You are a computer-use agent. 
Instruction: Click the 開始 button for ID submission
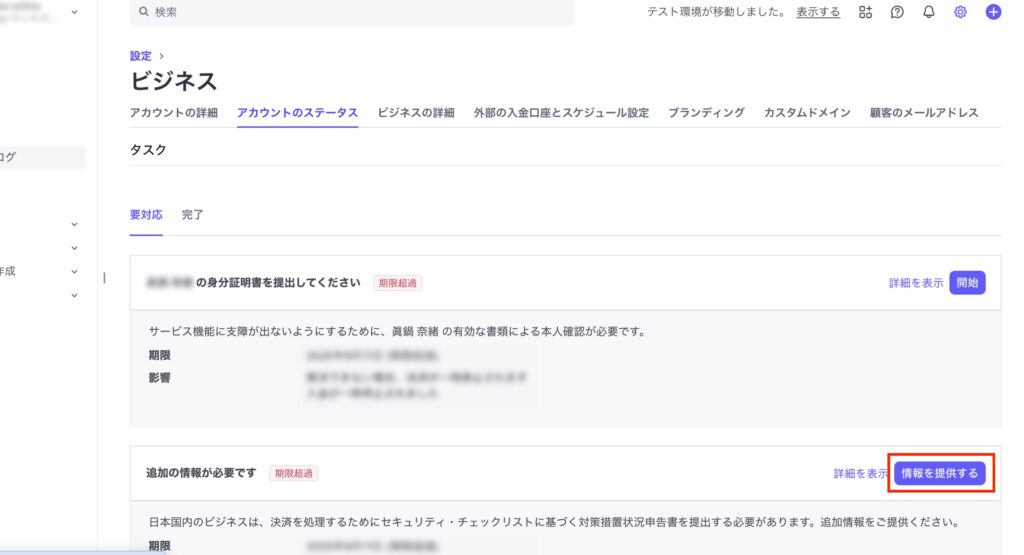click(967, 283)
